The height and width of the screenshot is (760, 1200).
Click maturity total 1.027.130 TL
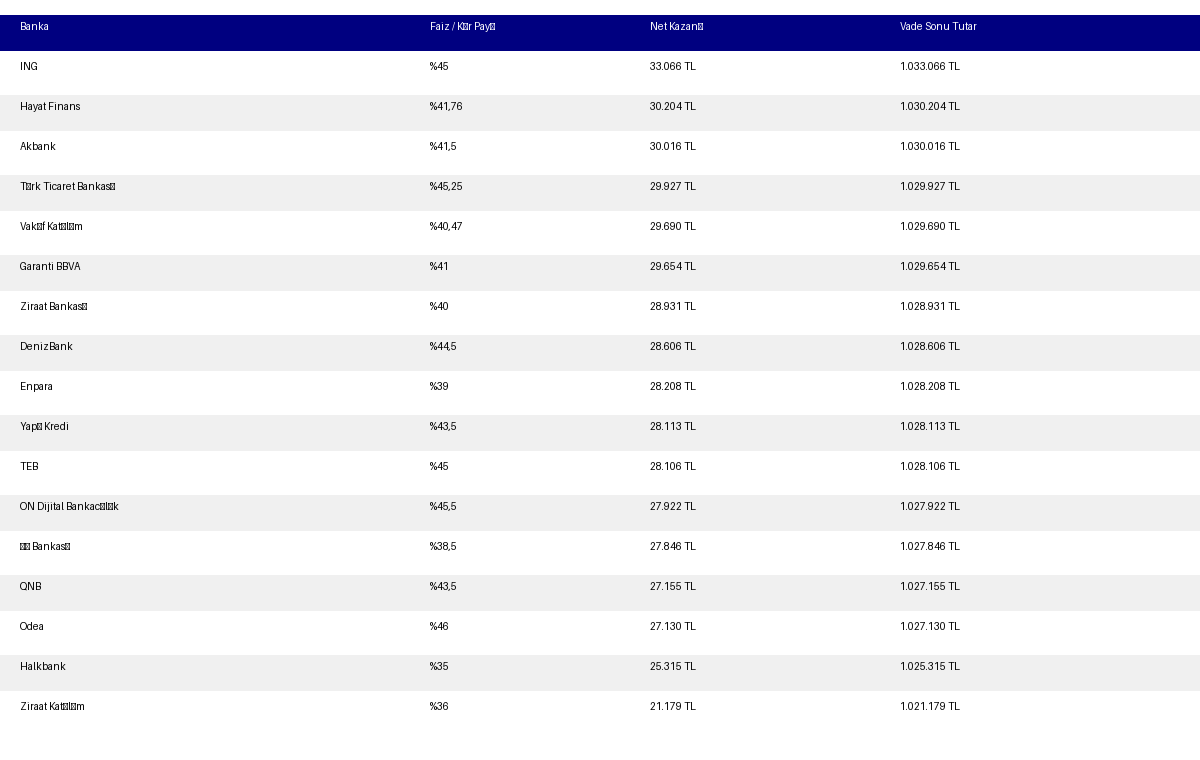pyautogui.click(x=930, y=627)
